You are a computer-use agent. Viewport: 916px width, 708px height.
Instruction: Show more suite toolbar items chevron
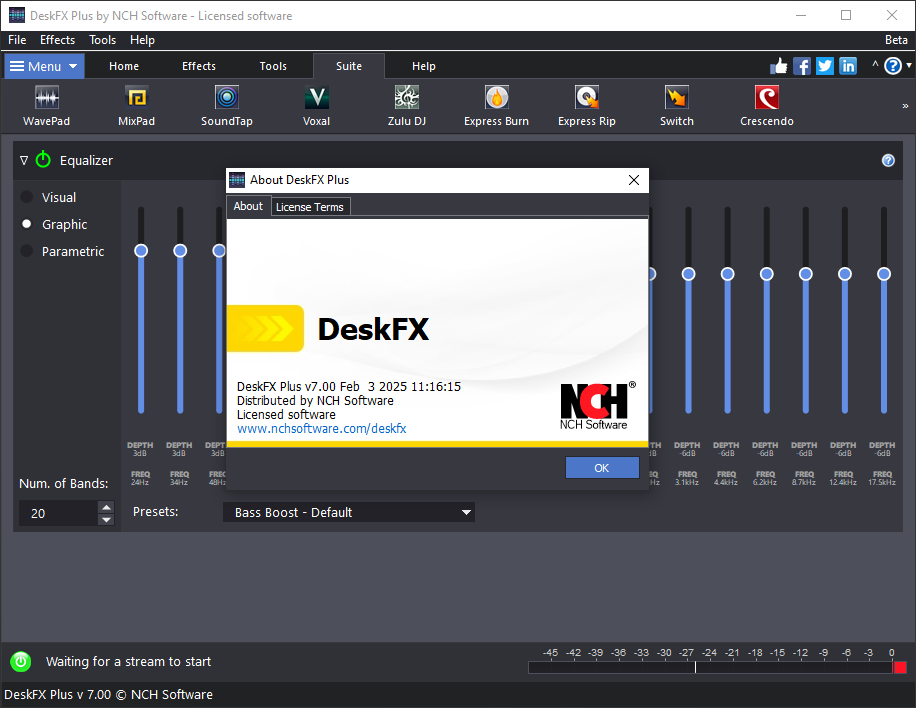[905, 106]
